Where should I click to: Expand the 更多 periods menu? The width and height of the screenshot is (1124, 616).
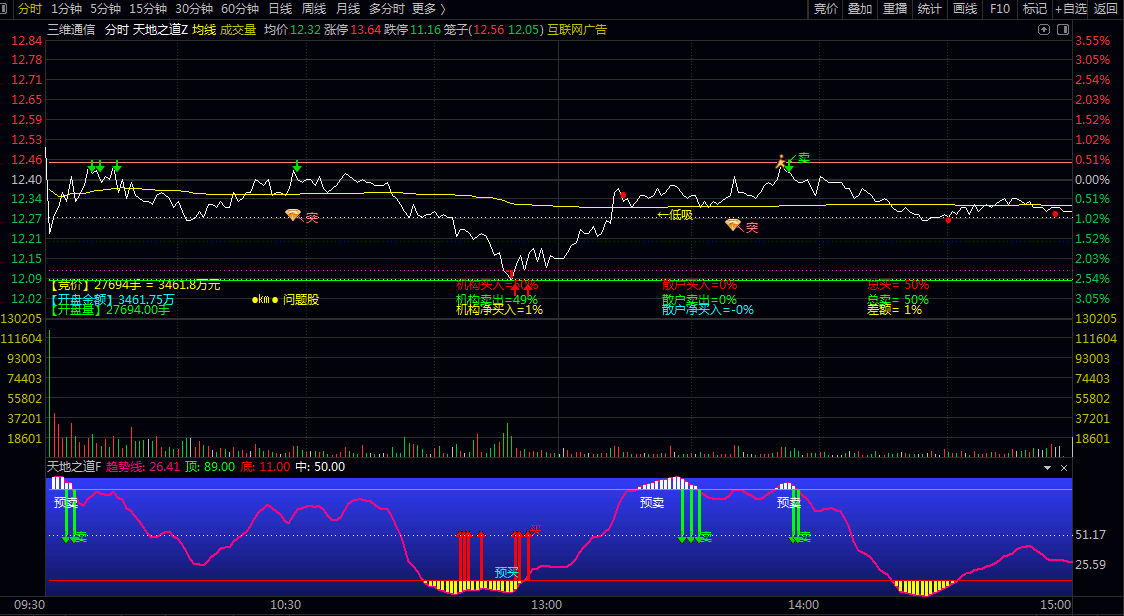(428, 9)
